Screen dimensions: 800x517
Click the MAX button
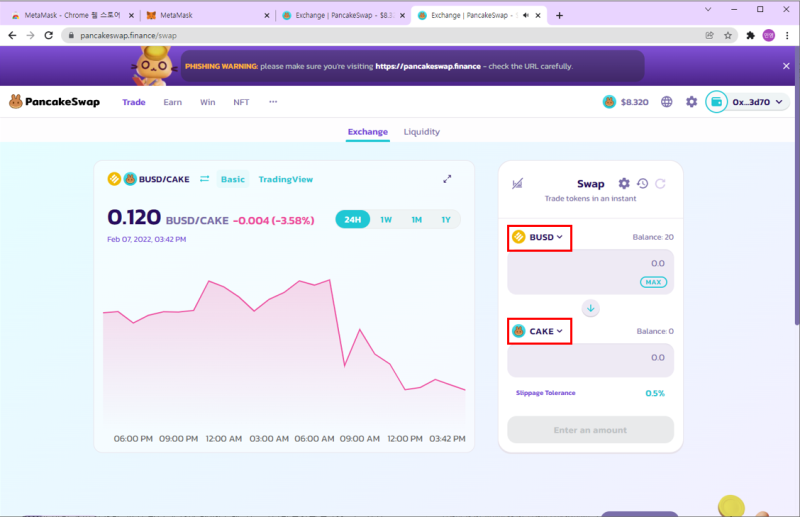point(653,282)
